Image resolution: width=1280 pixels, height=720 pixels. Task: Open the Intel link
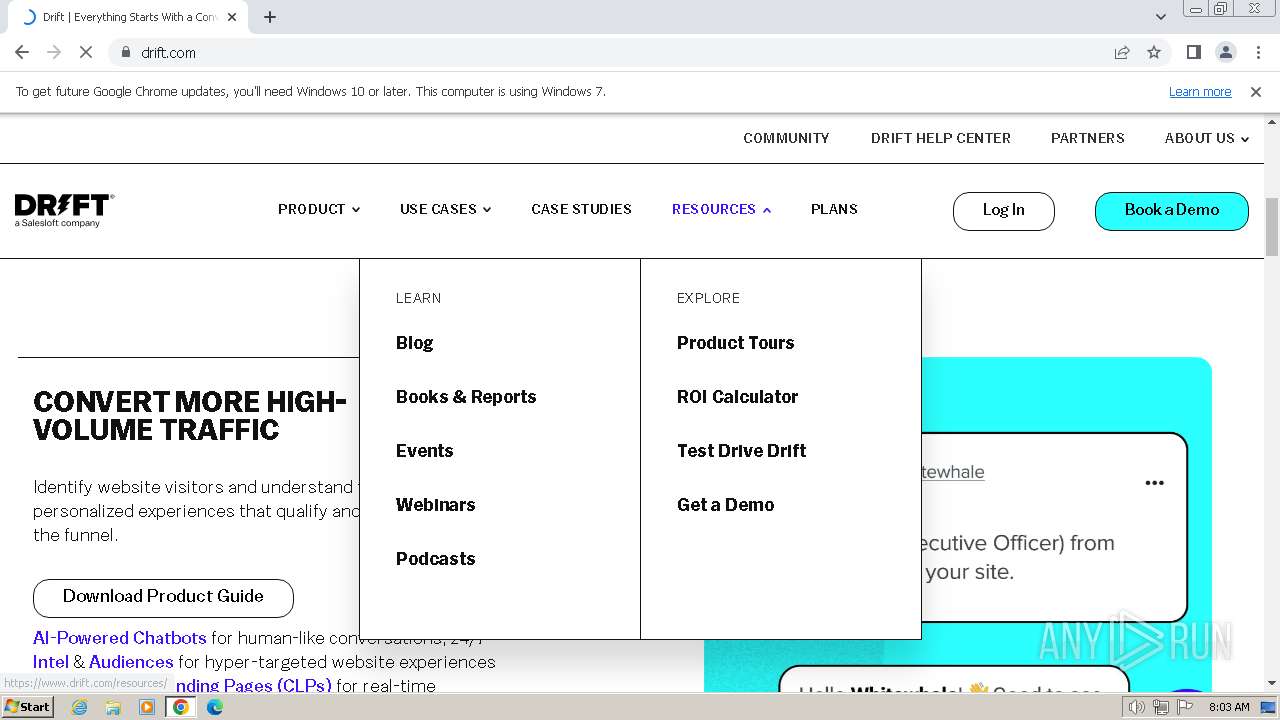pyautogui.click(x=50, y=662)
